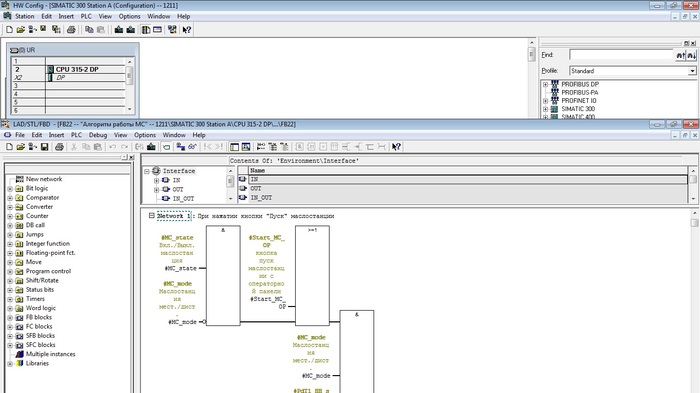Click Open station icon in HW Config toolbar
700x393 pixels.
click(x=21, y=30)
